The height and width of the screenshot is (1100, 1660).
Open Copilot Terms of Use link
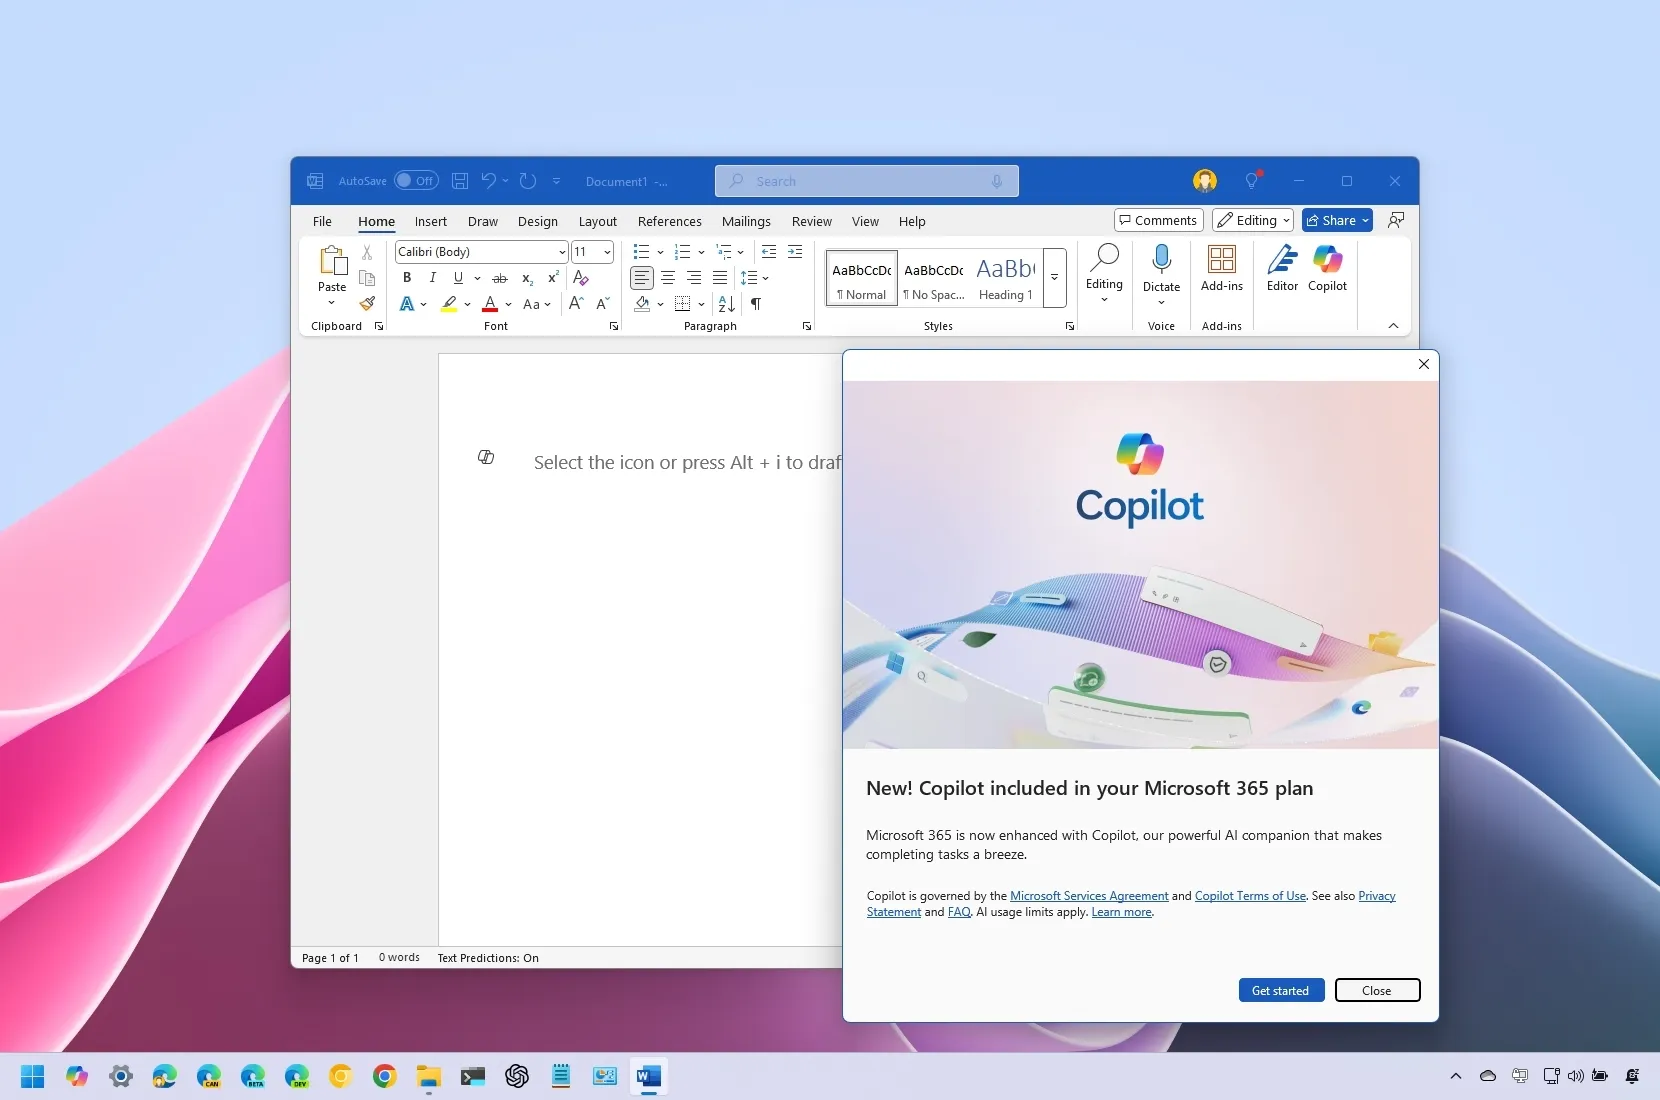[x=1250, y=896]
